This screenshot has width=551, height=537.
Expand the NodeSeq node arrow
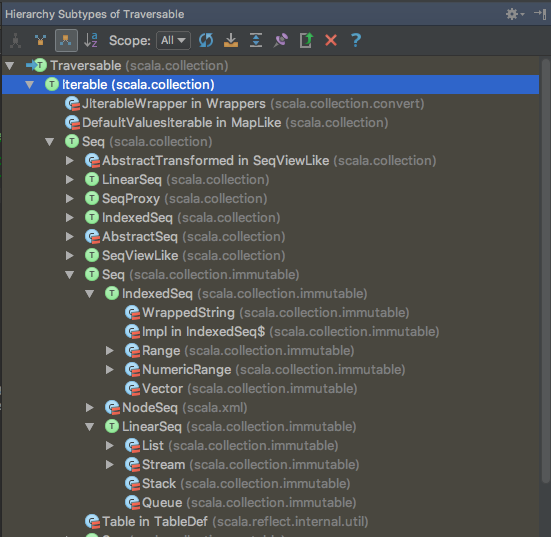point(90,408)
